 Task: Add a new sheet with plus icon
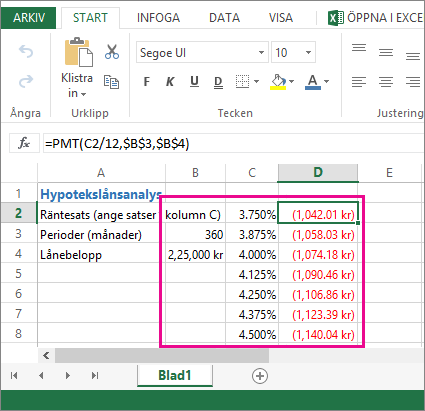[260, 376]
